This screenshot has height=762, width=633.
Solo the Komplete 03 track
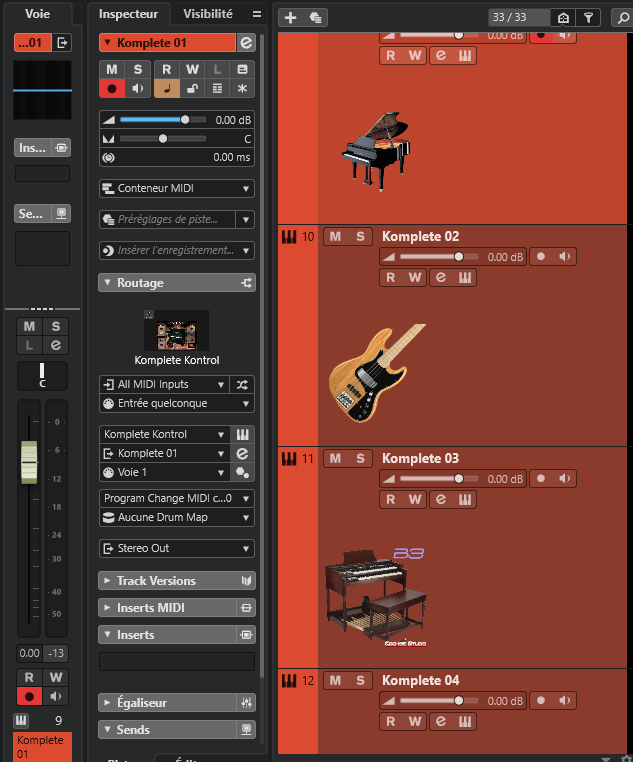pos(360,459)
